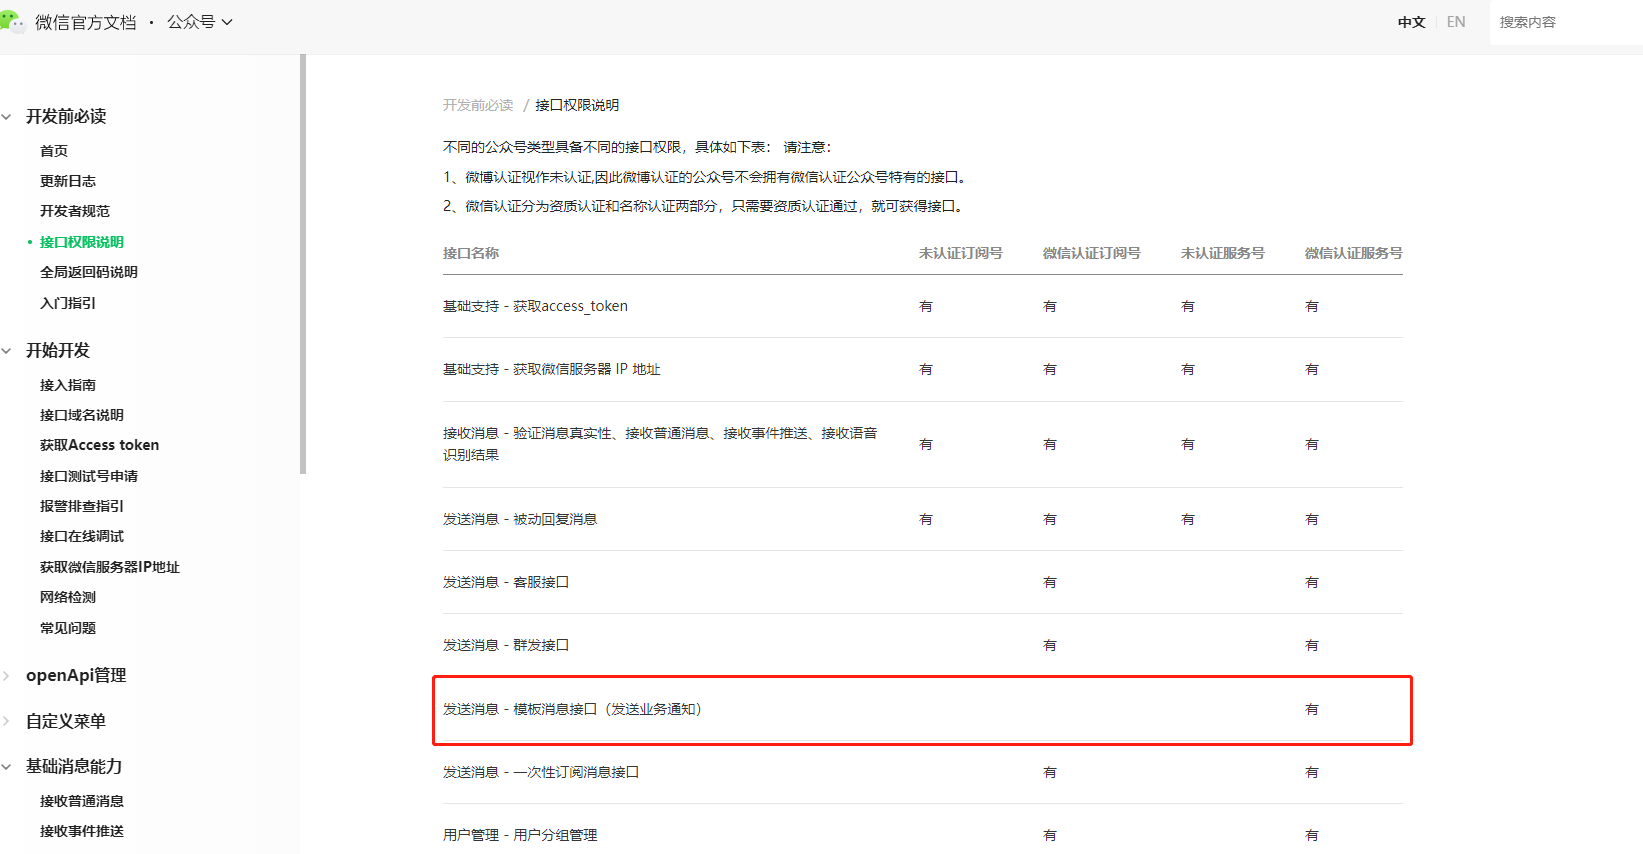The image size is (1643, 854).
Task: Open 接收普通消息 page
Action: pyautogui.click(x=82, y=801)
